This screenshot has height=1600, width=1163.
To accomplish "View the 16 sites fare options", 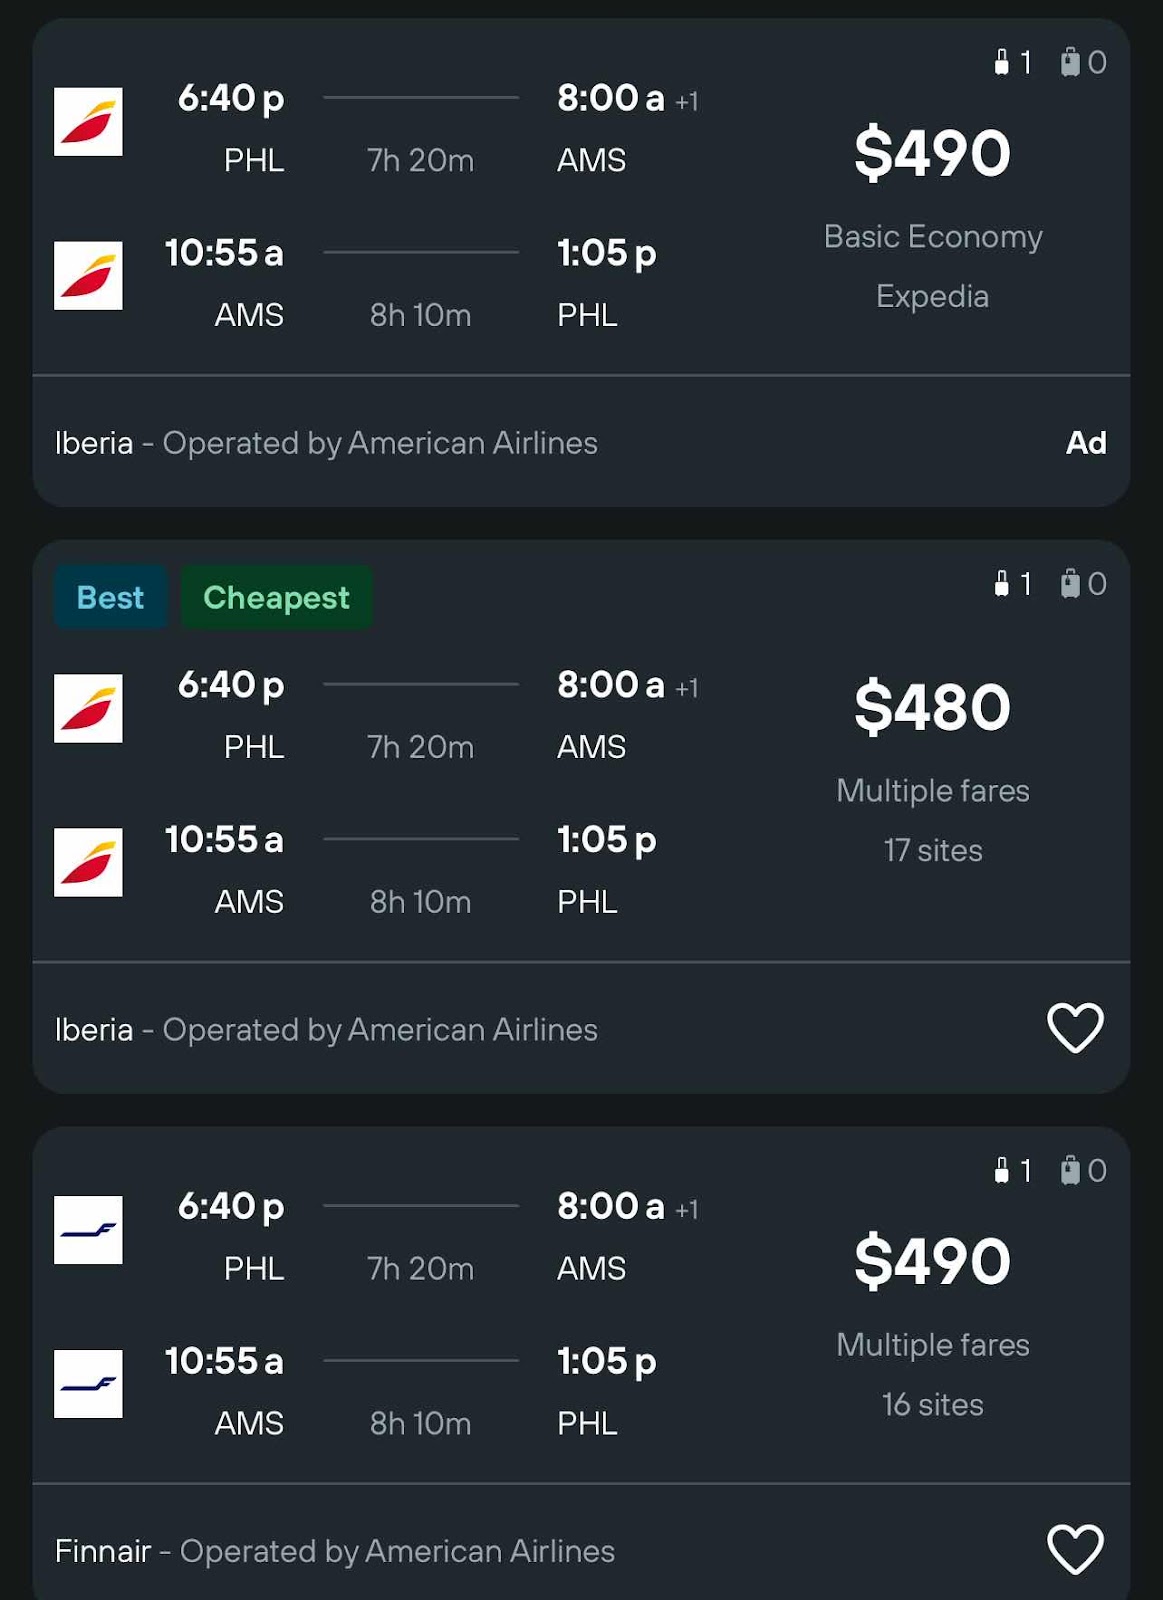I will point(932,1405).
